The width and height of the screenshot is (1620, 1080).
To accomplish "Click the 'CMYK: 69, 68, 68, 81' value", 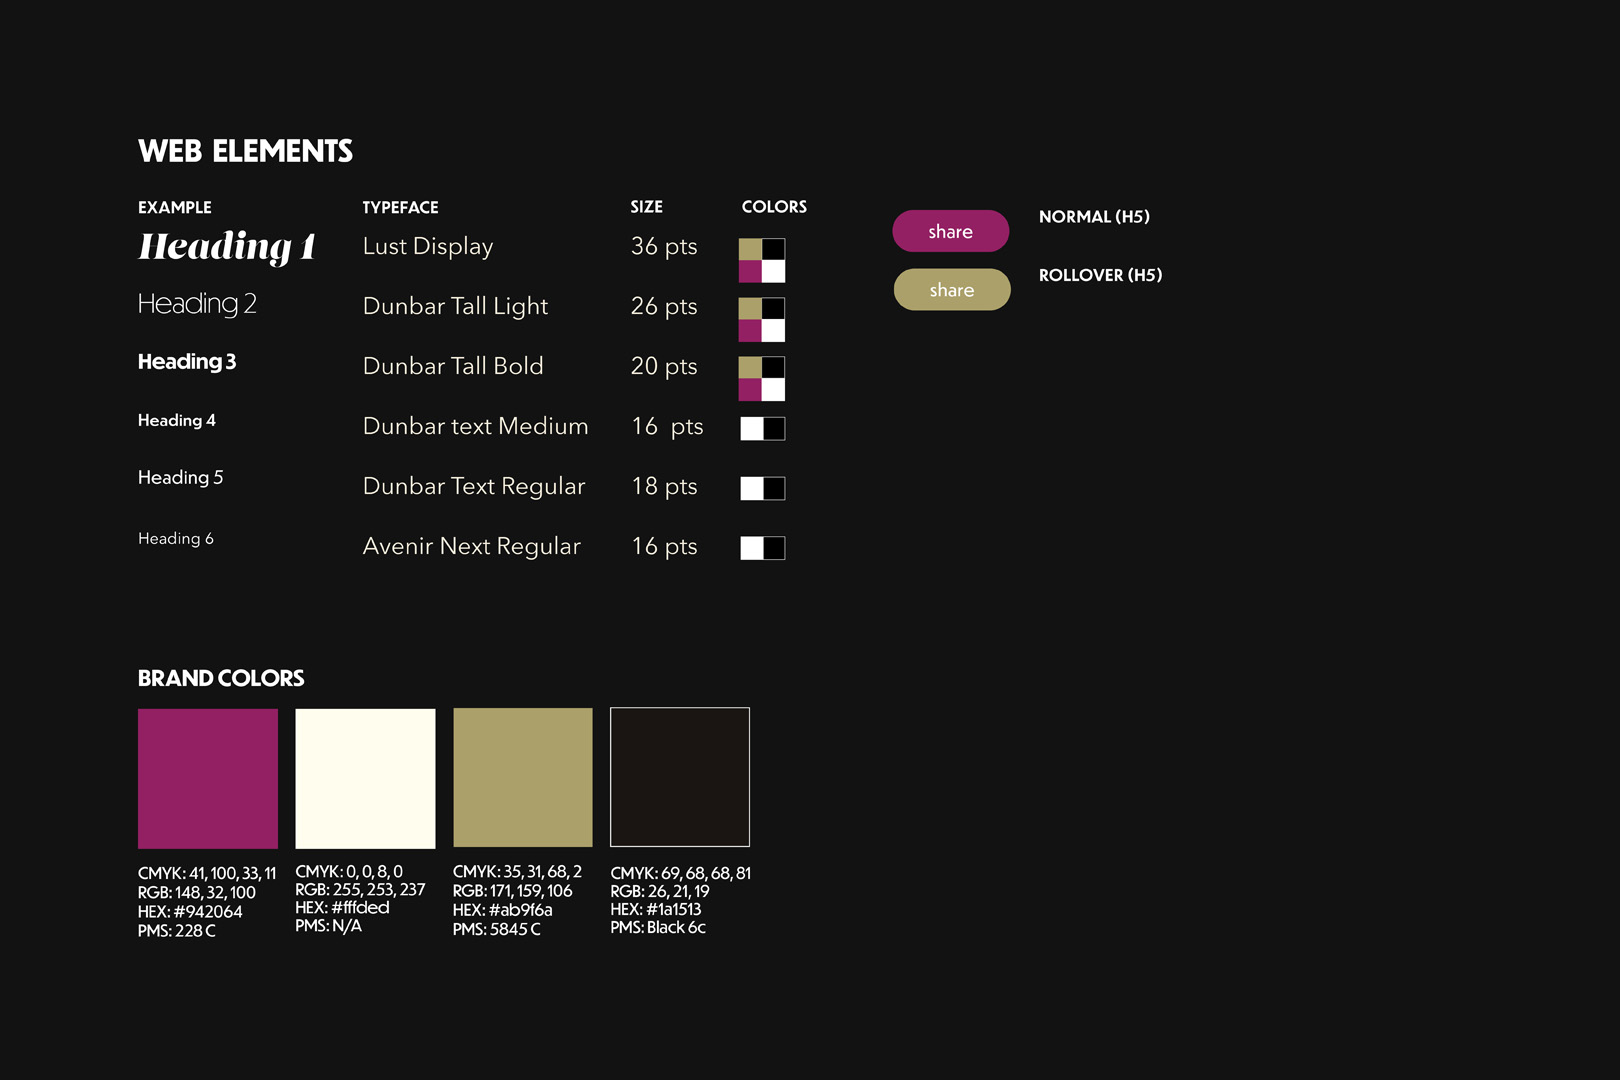I will coord(681,874).
